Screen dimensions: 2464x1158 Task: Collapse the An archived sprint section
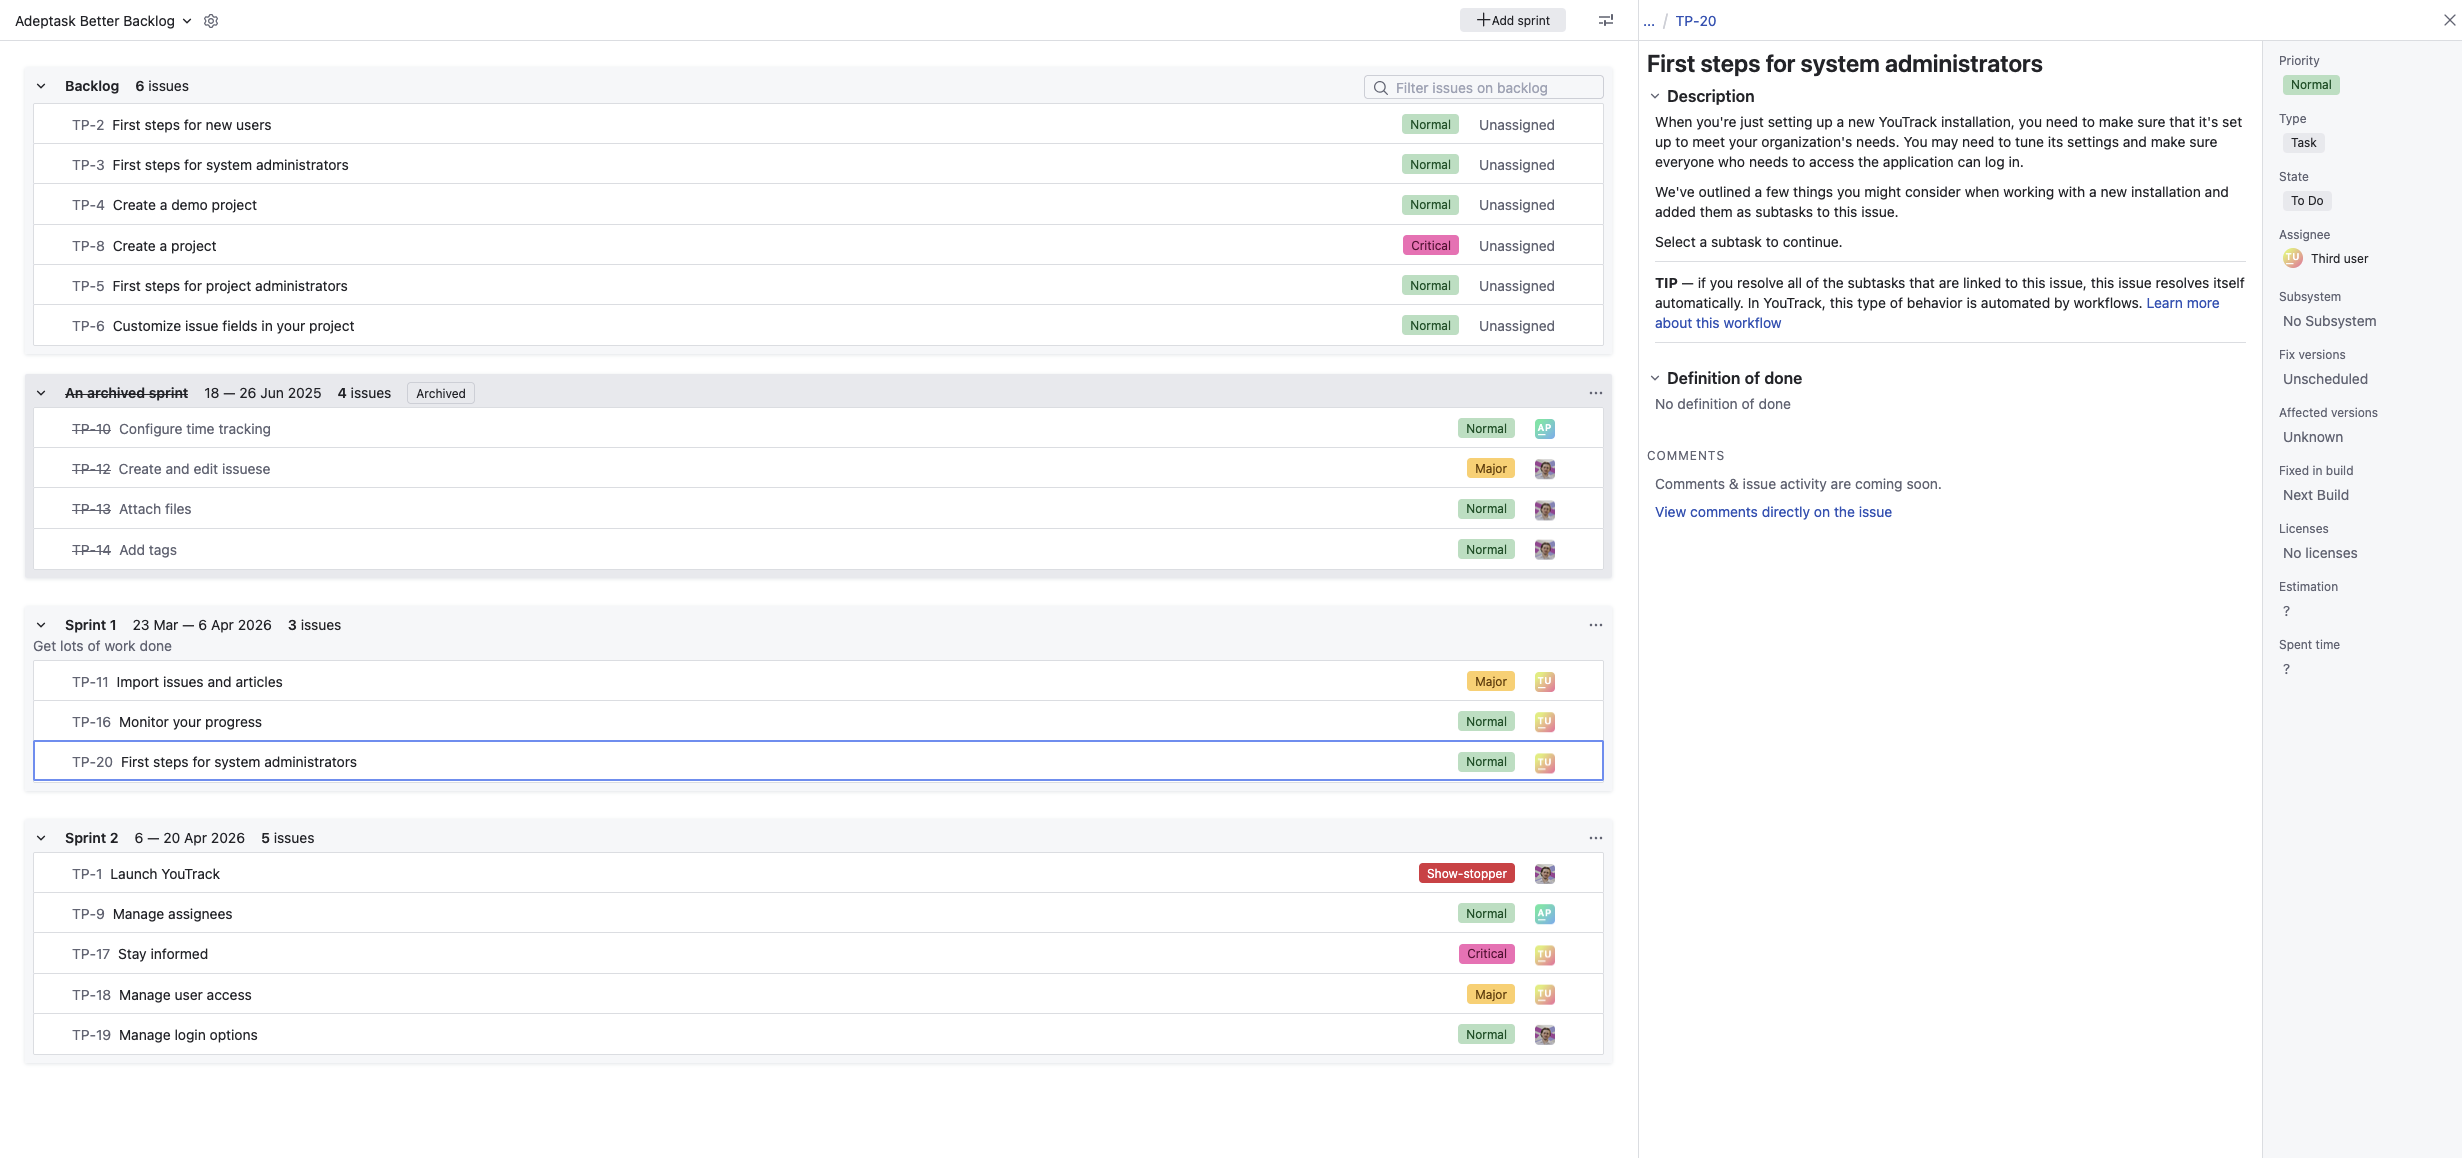coord(41,393)
